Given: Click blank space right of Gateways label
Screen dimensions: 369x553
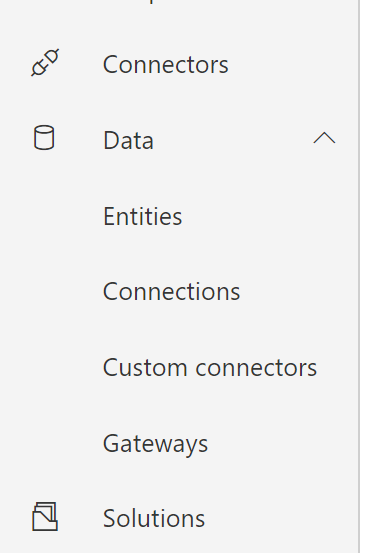Looking at the screenshot, I should pos(282,444).
